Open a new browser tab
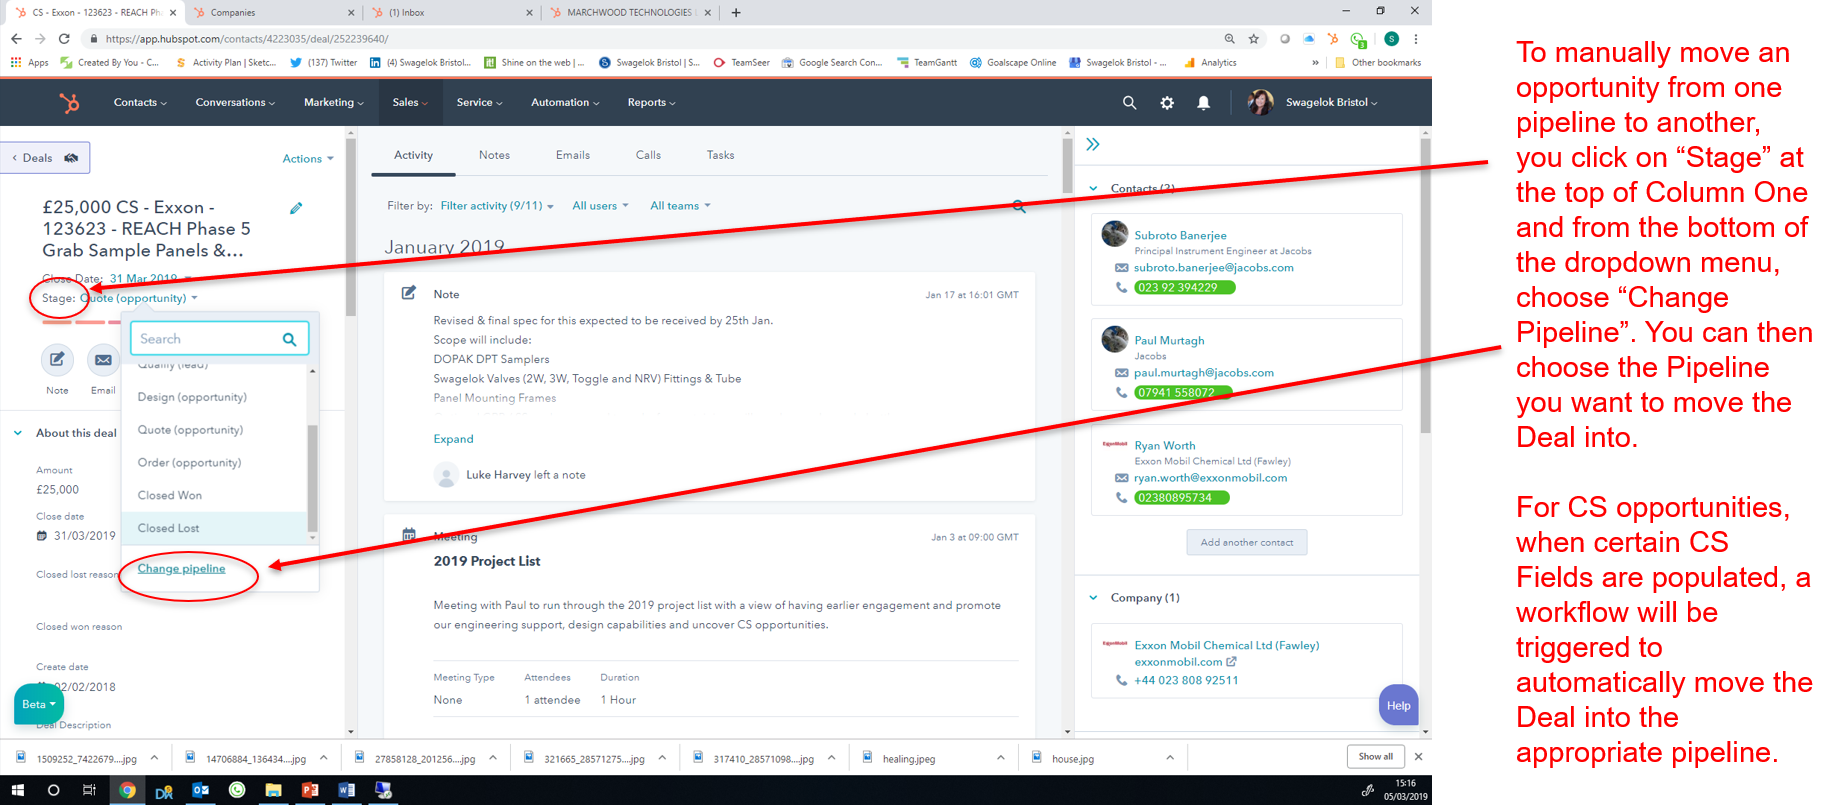Image resolution: width=1840 pixels, height=805 pixels. click(x=736, y=12)
